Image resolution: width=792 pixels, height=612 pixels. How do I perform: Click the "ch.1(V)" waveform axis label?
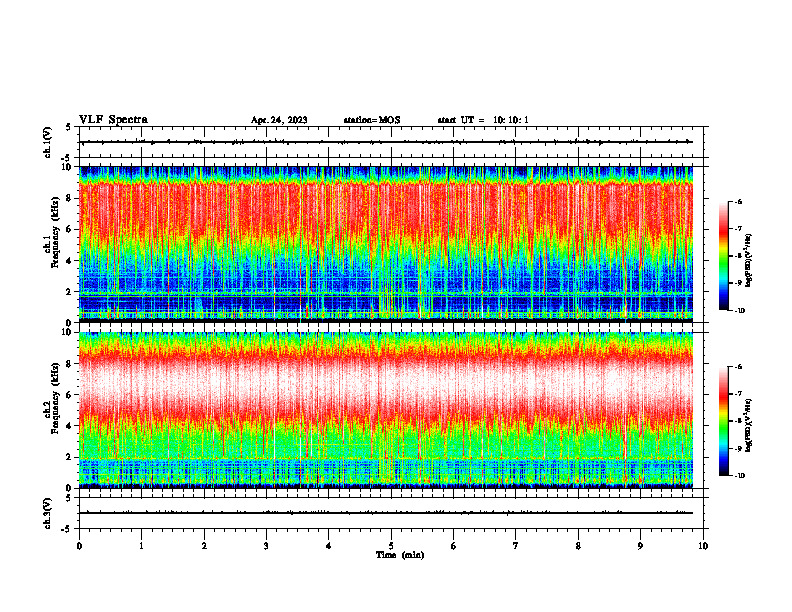48,142
